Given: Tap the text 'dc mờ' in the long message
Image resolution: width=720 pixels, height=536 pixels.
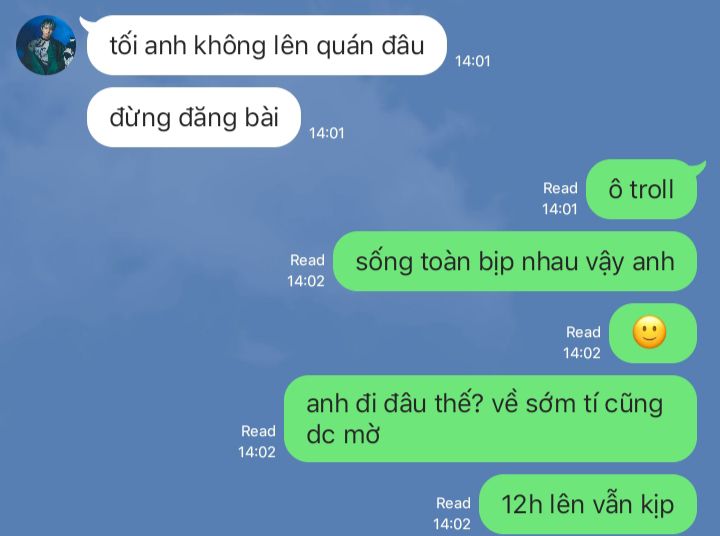Looking at the screenshot, I should click(x=343, y=434).
